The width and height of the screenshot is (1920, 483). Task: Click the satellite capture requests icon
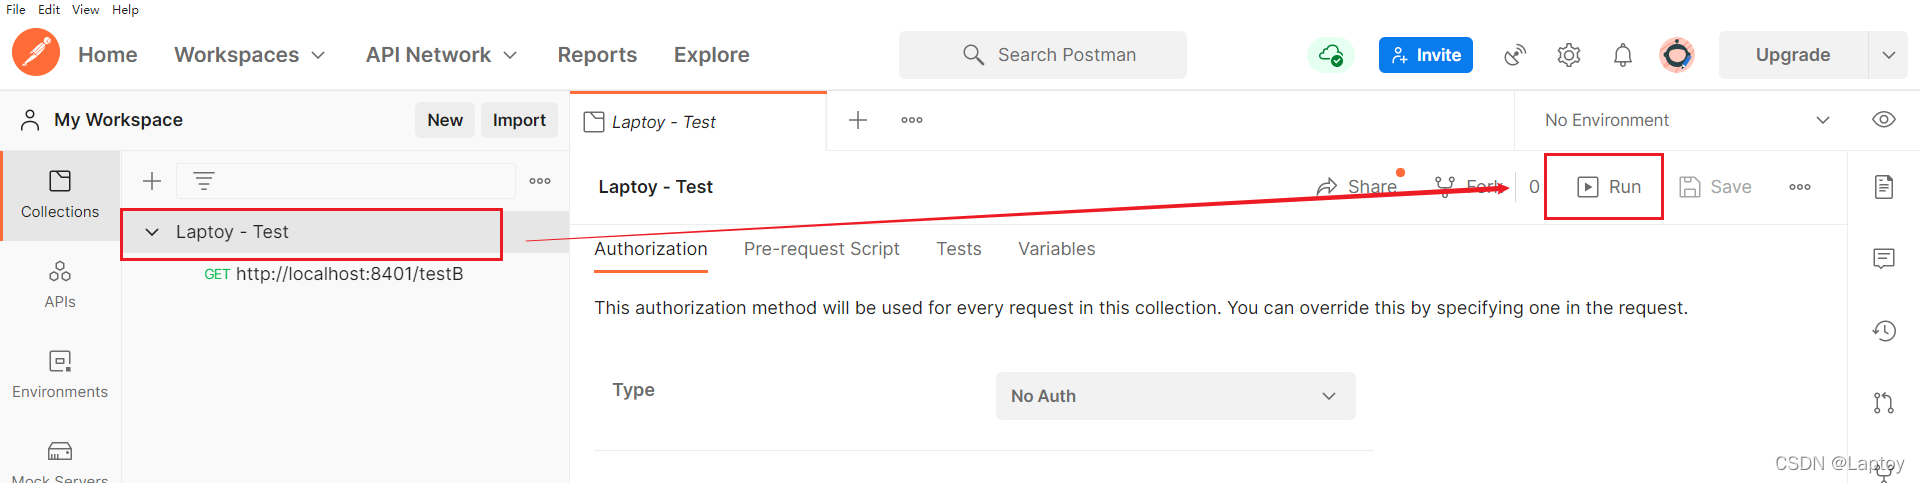[1515, 55]
